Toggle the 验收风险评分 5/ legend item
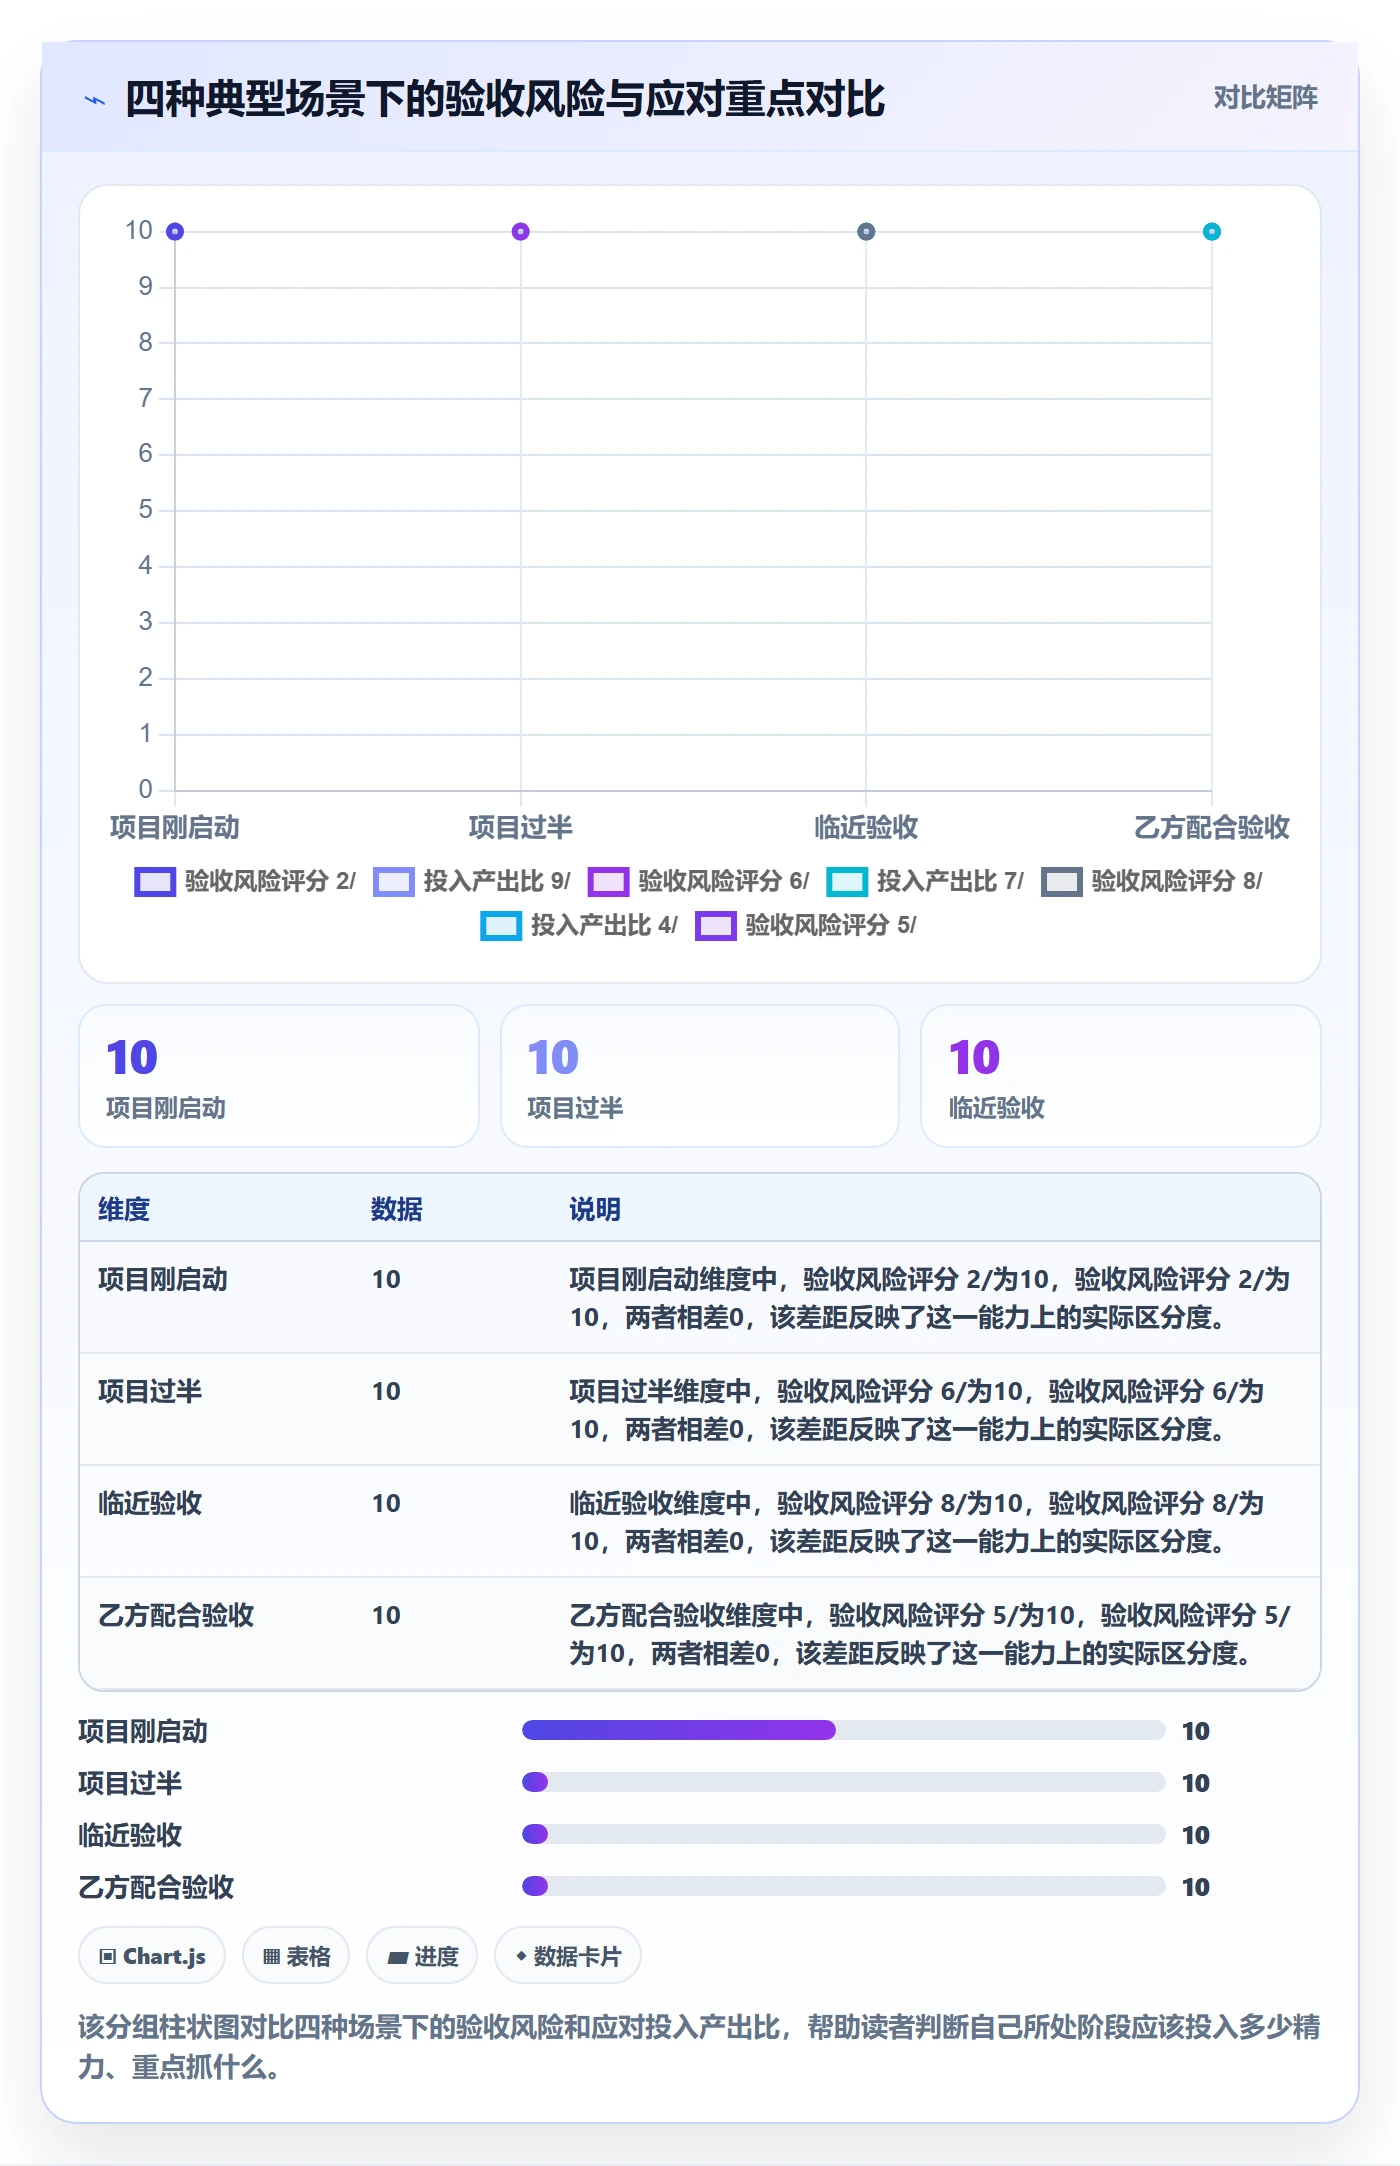 806,925
